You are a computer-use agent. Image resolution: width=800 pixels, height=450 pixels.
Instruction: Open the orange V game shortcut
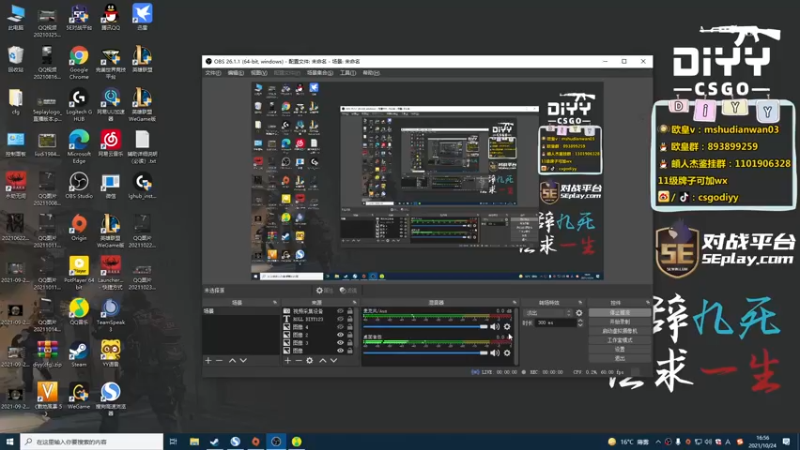click(47, 396)
